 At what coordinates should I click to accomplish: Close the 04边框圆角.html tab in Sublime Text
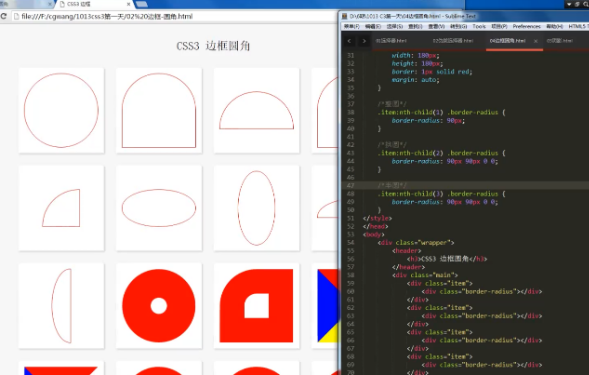(x=536, y=41)
